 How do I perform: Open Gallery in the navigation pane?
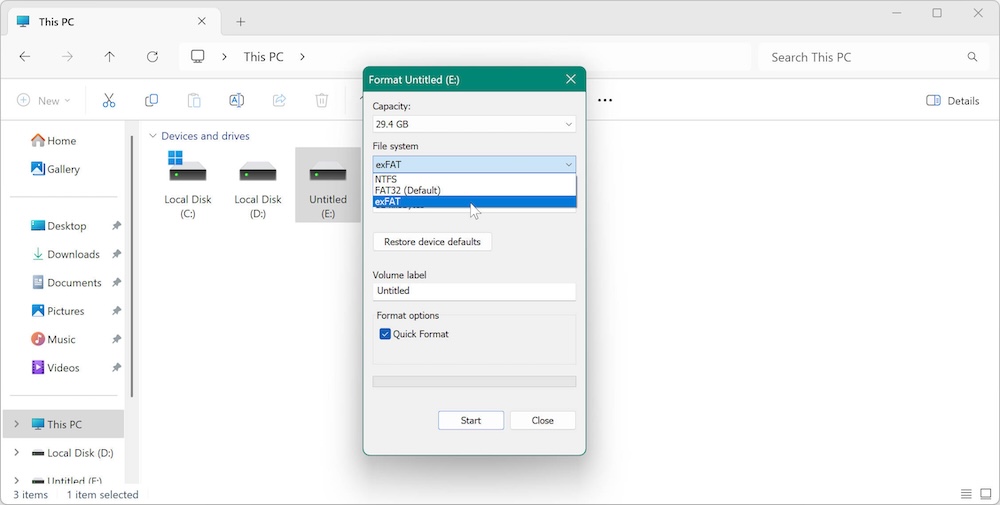pyautogui.click(x=55, y=169)
